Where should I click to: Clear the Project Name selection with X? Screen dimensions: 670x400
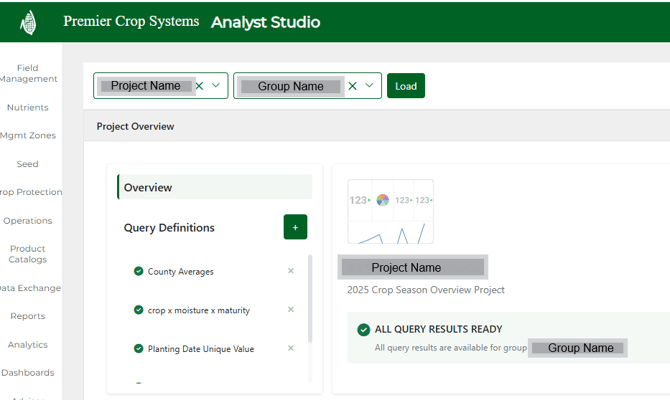click(x=199, y=86)
